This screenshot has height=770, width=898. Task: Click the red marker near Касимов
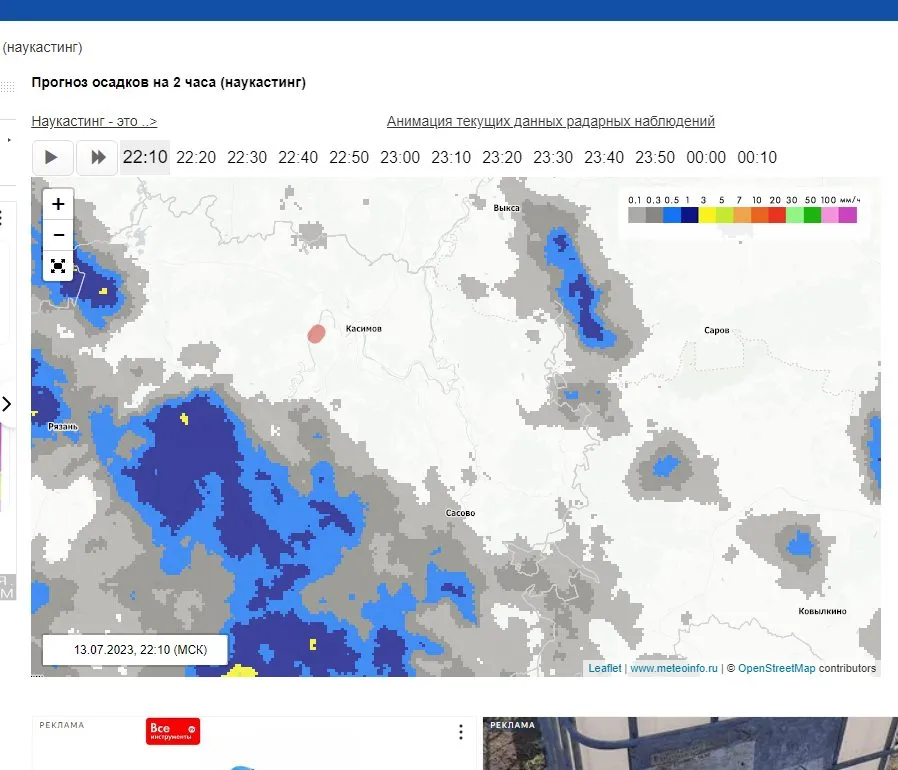point(316,333)
